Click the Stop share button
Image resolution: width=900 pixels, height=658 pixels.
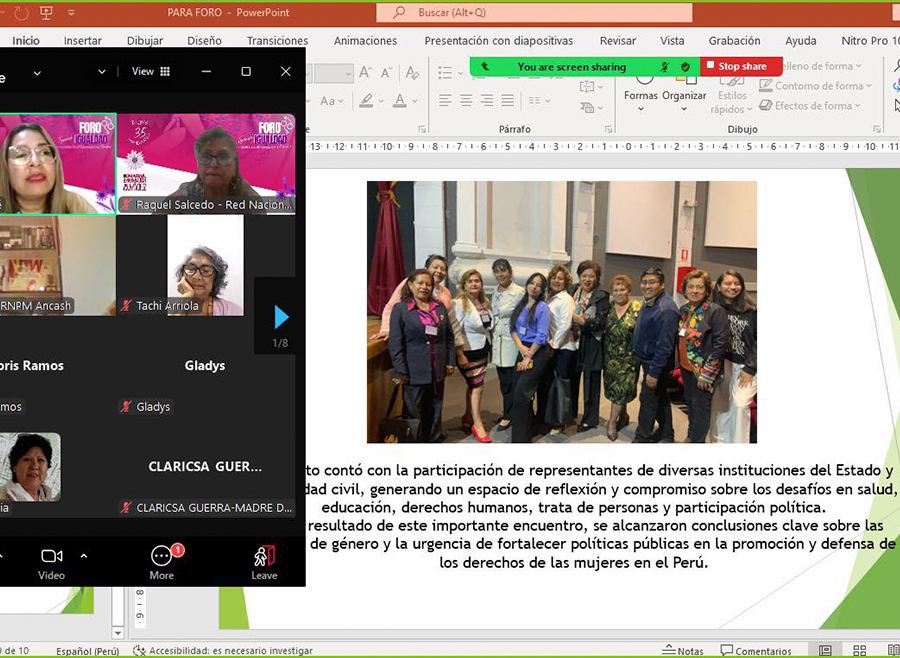click(741, 67)
